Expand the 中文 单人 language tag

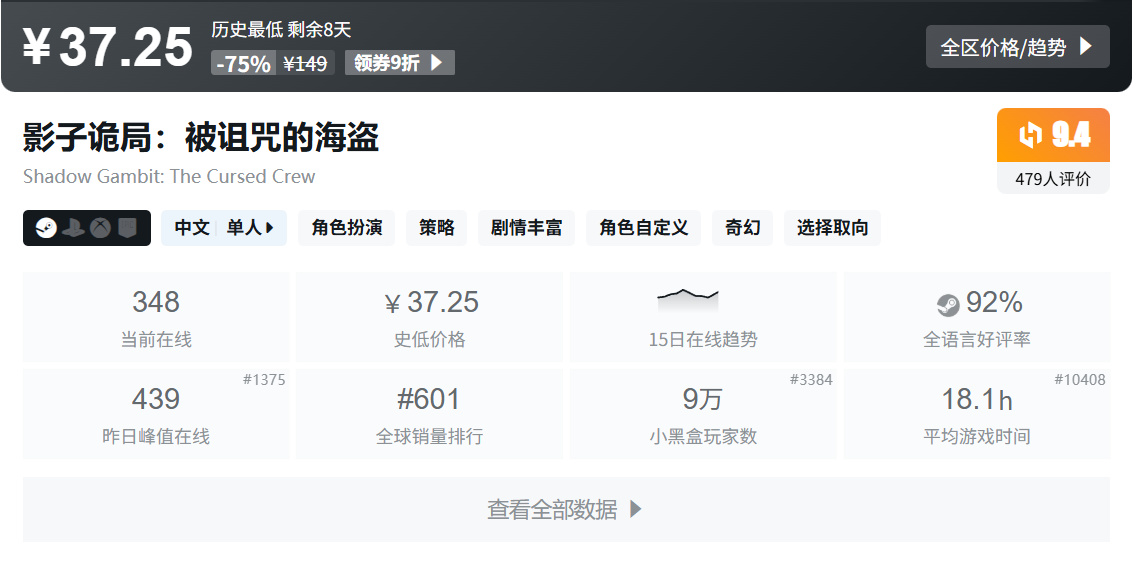click(224, 228)
